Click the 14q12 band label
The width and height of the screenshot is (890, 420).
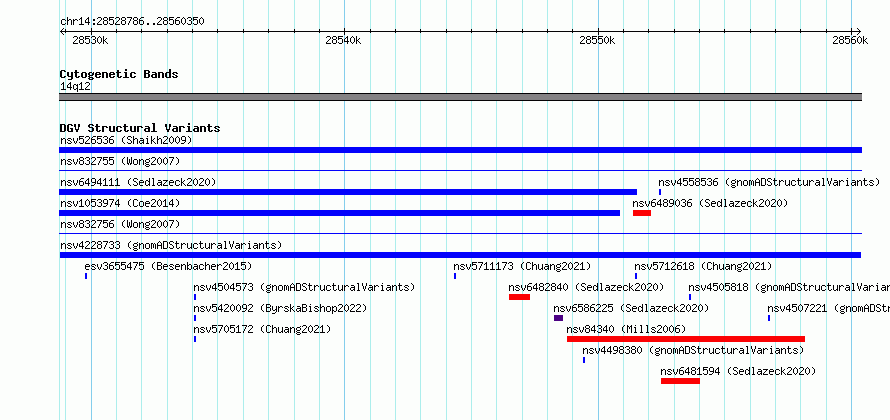point(75,86)
